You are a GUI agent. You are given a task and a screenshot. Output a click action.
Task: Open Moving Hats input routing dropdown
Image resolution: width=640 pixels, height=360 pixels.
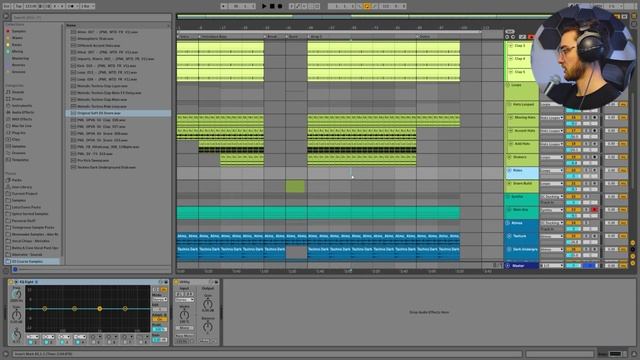(x=552, y=118)
